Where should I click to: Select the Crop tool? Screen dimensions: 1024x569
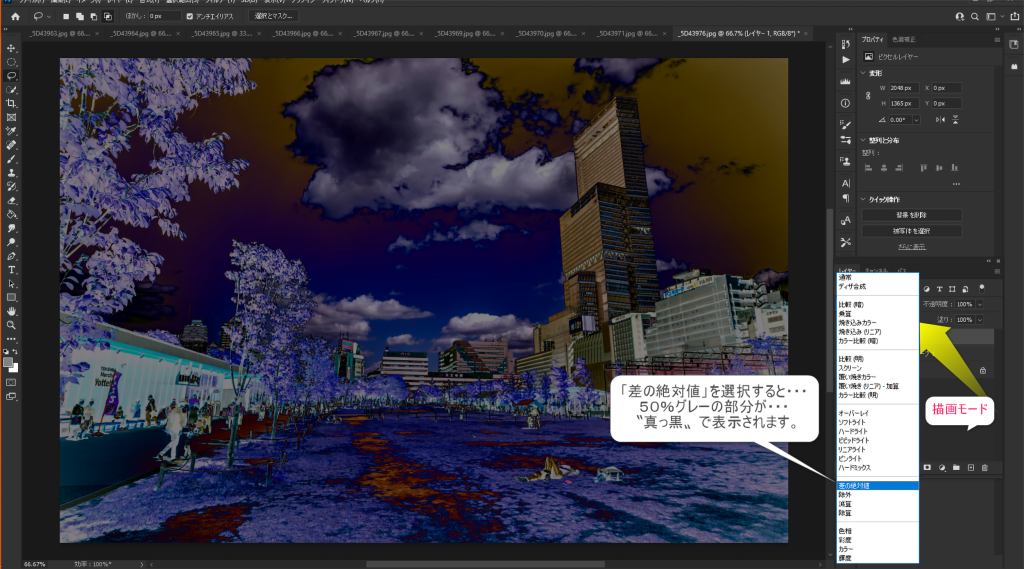[11, 104]
